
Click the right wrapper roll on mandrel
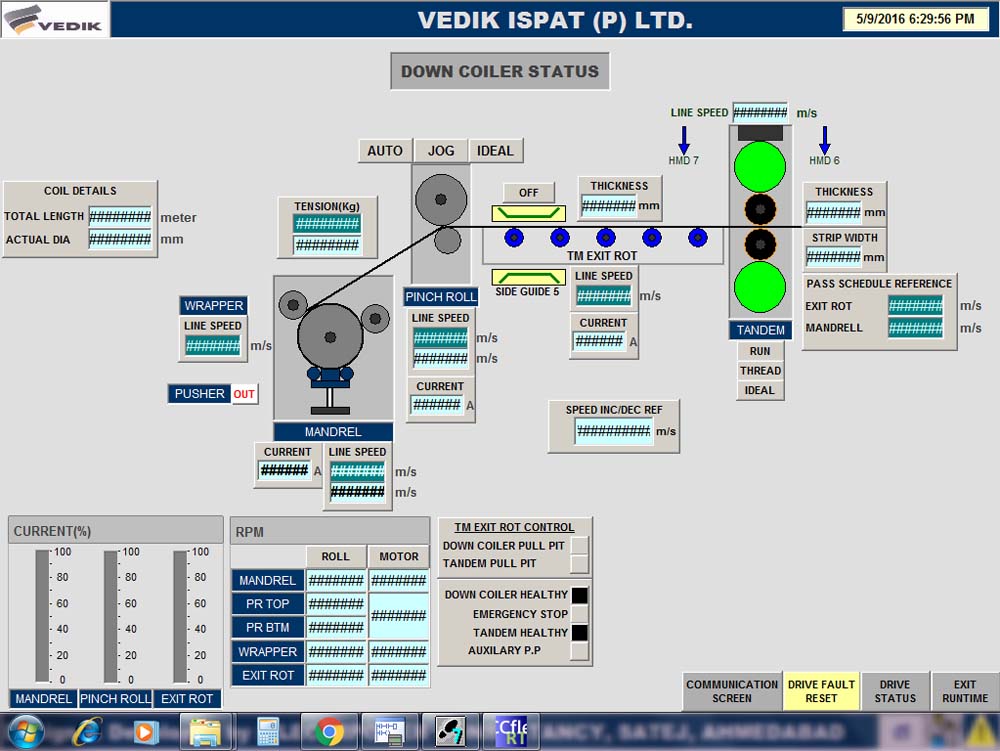point(375,318)
